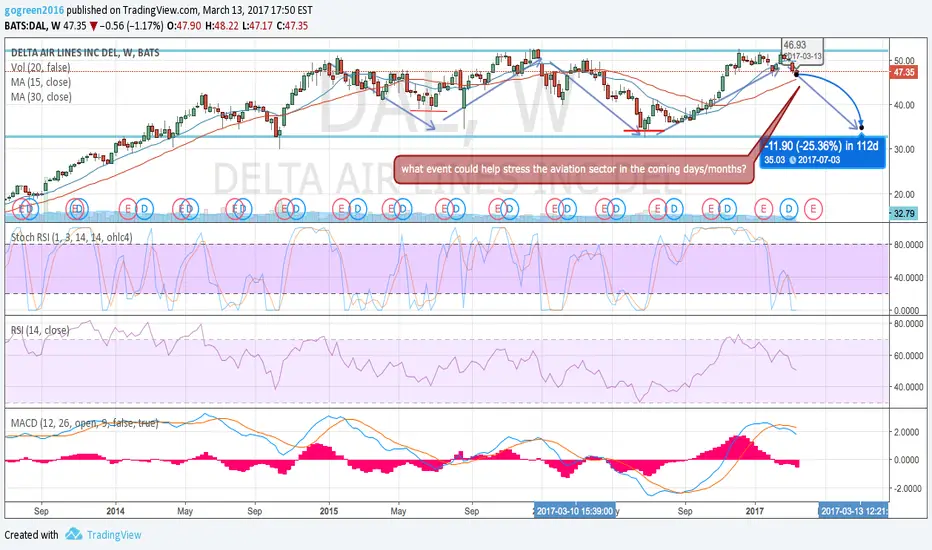
Task: Click the Vol (20, false) indicator label
Action: 40,67
